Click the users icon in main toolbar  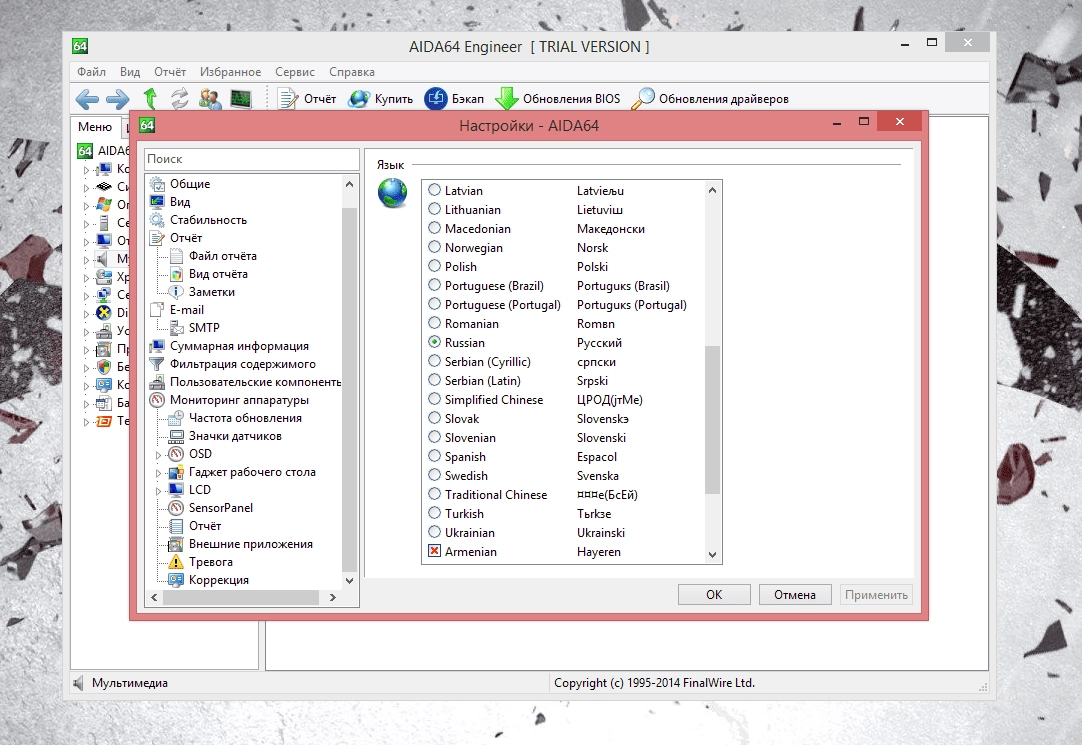click(x=210, y=99)
